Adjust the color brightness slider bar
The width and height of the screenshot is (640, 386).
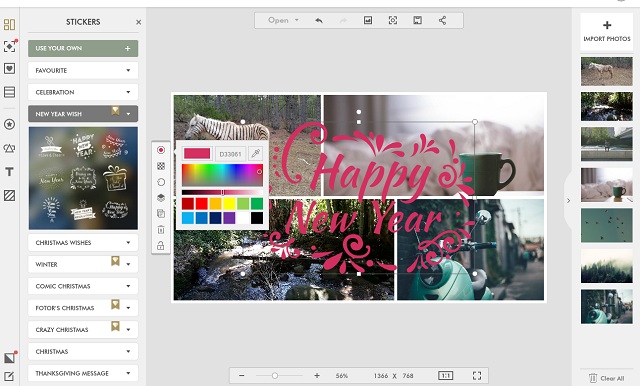(x=222, y=192)
